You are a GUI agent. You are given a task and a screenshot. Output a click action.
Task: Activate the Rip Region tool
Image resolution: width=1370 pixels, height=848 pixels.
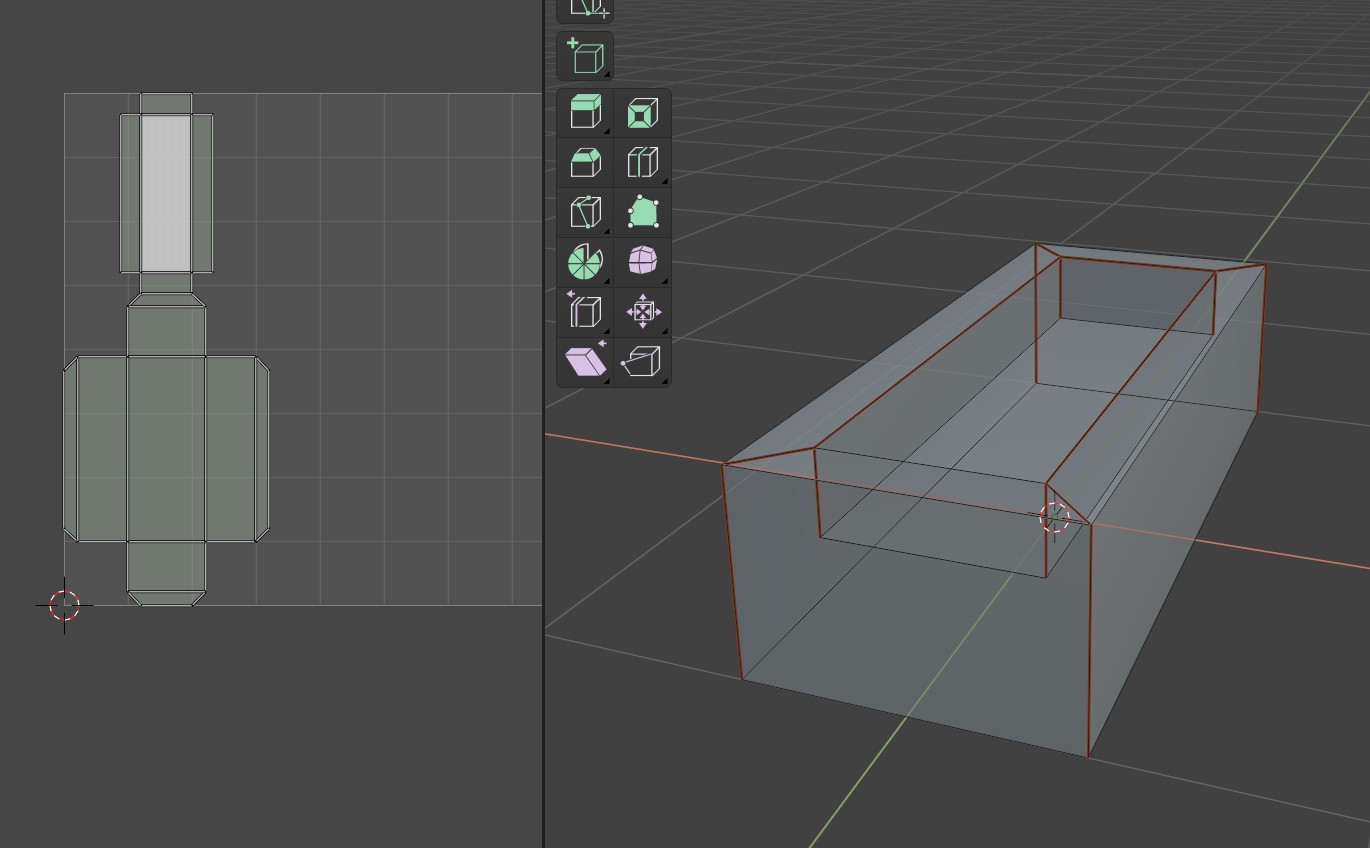642,361
